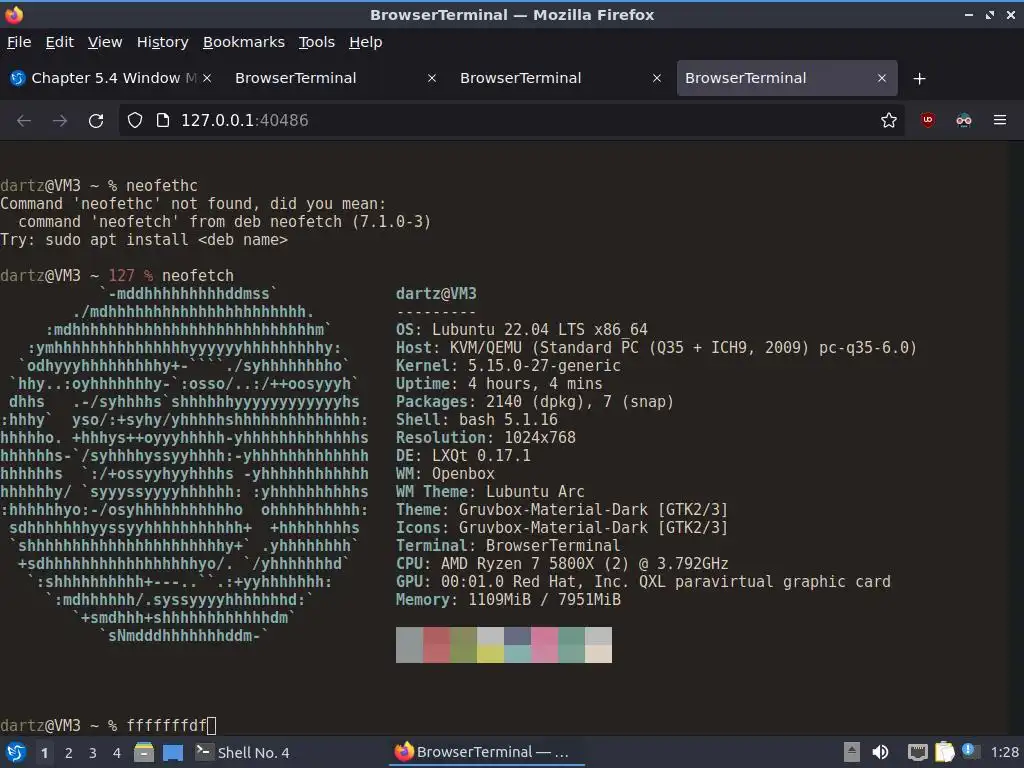Click the 'Resolution: 1024x768' line

click(486, 438)
